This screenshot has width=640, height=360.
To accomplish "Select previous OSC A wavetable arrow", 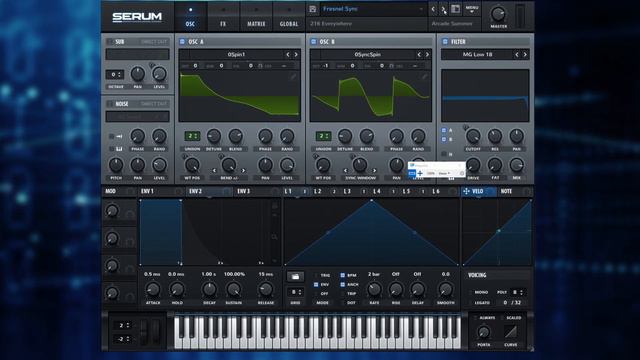I will [x=288, y=54].
